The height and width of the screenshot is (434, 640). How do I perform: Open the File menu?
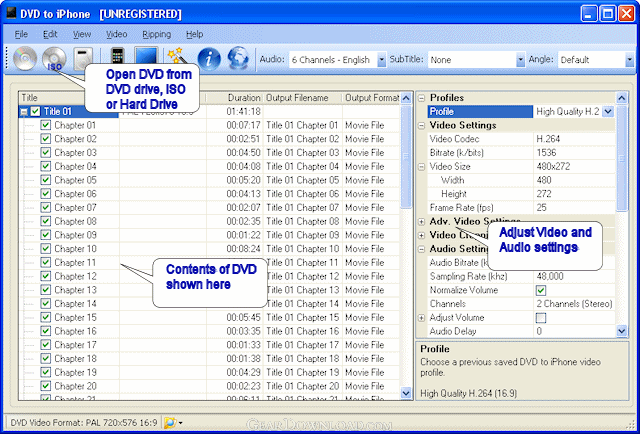pos(21,34)
